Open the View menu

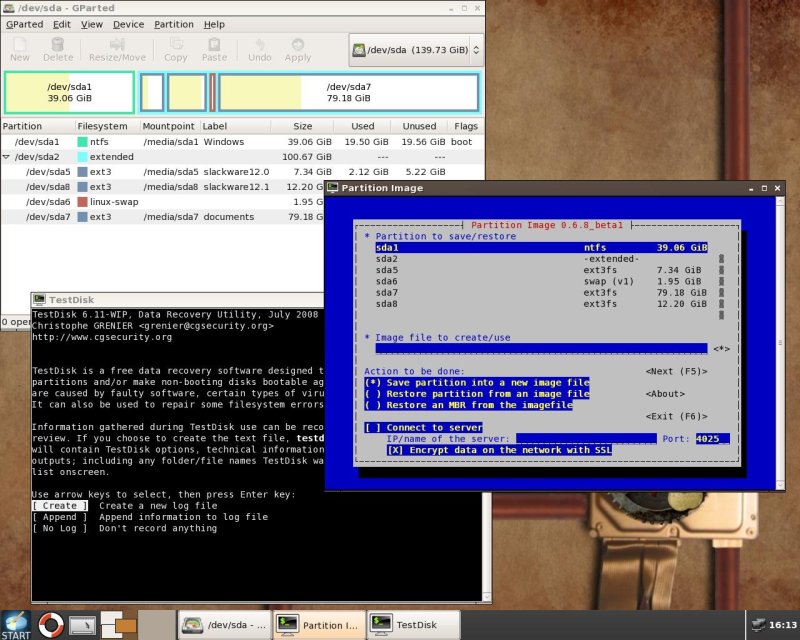point(92,24)
